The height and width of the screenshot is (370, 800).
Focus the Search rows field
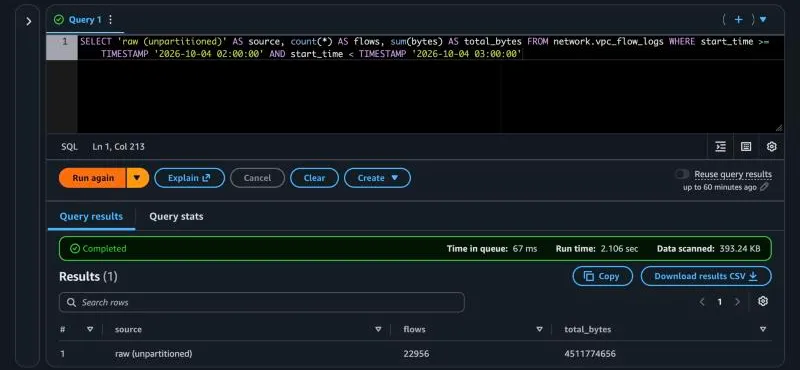click(262, 303)
